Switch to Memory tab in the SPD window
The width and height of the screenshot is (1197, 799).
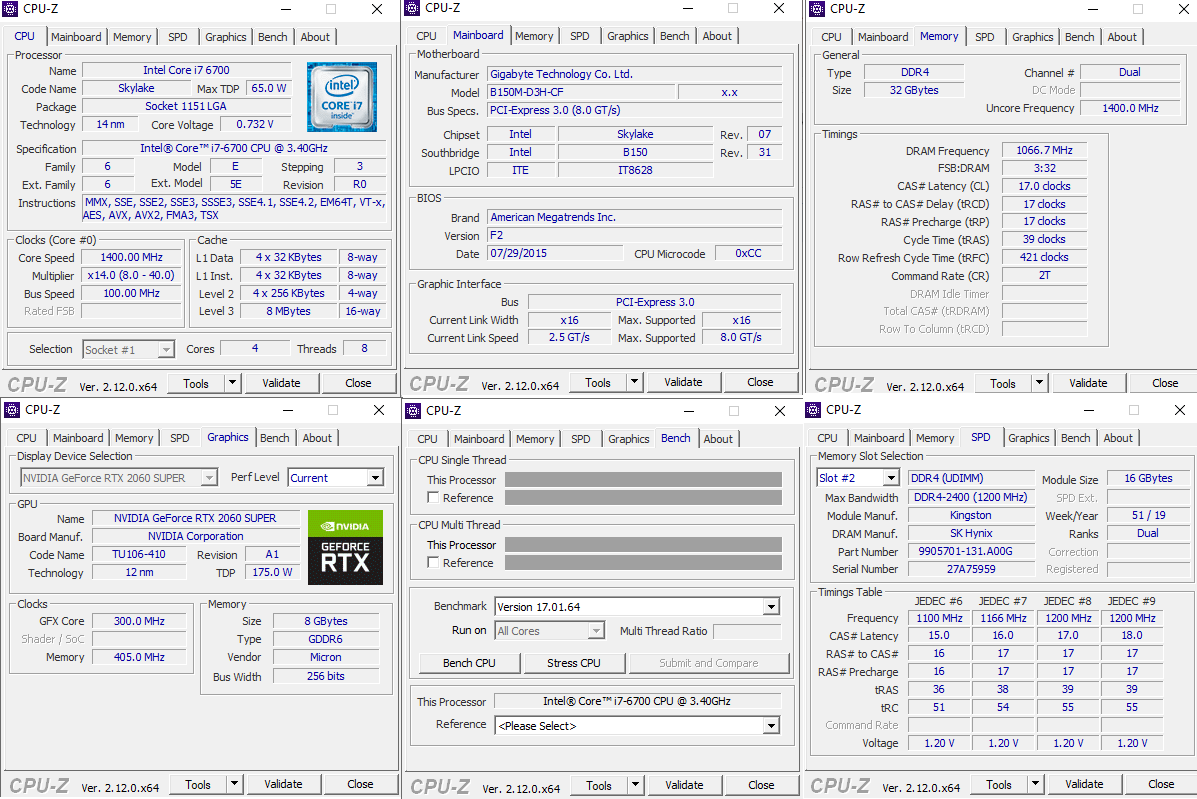point(935,438)
